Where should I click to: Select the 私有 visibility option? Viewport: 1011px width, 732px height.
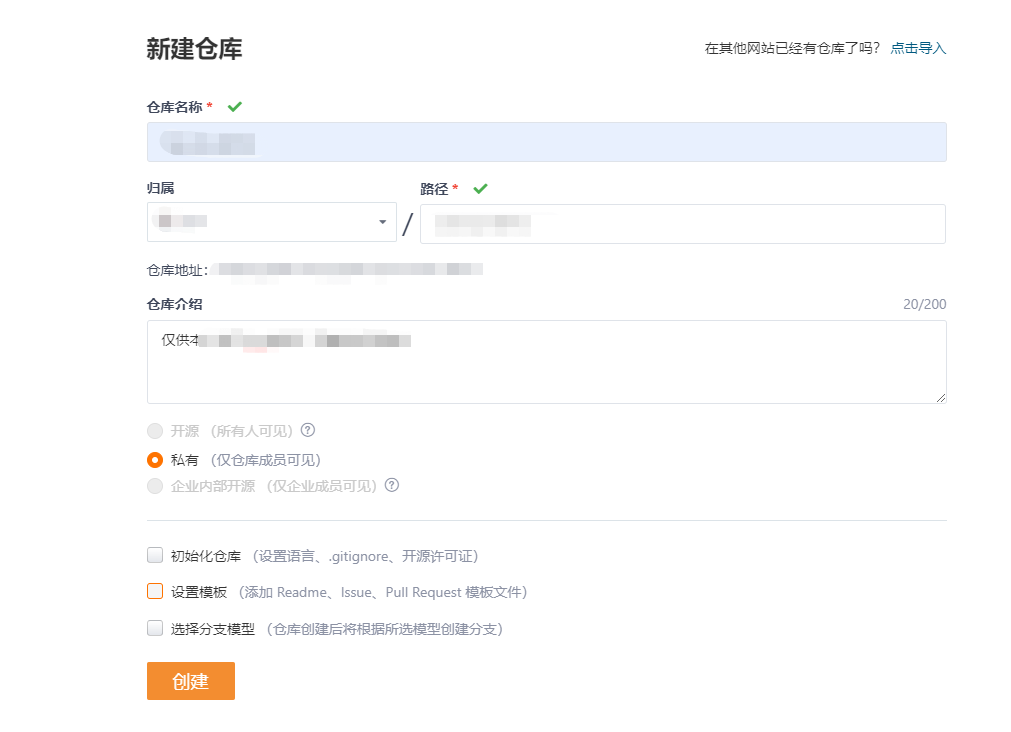(156, 460)
